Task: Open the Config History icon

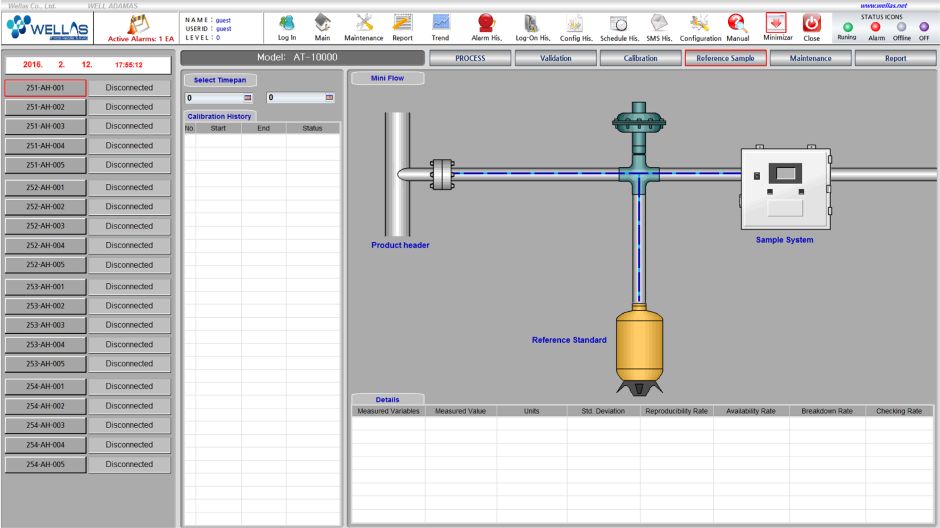Action: 575,23
